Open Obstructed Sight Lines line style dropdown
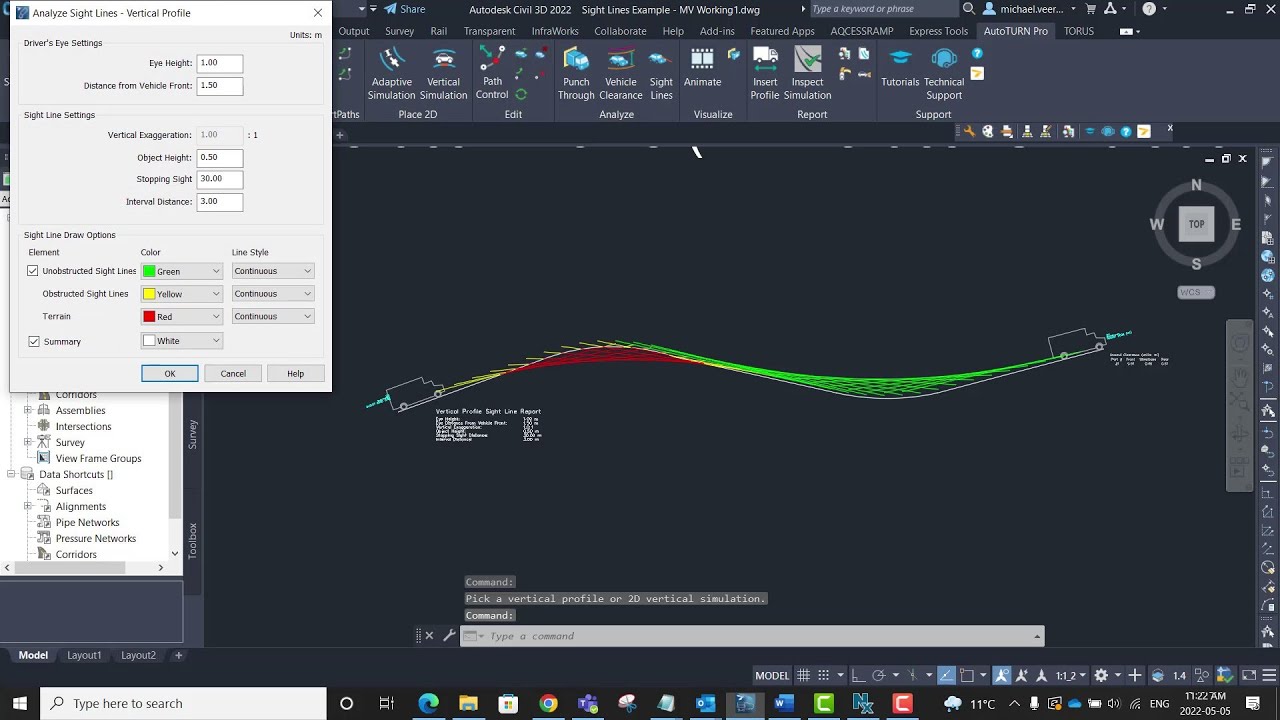The image size is (1280, 720). click(x=273, y=294)
